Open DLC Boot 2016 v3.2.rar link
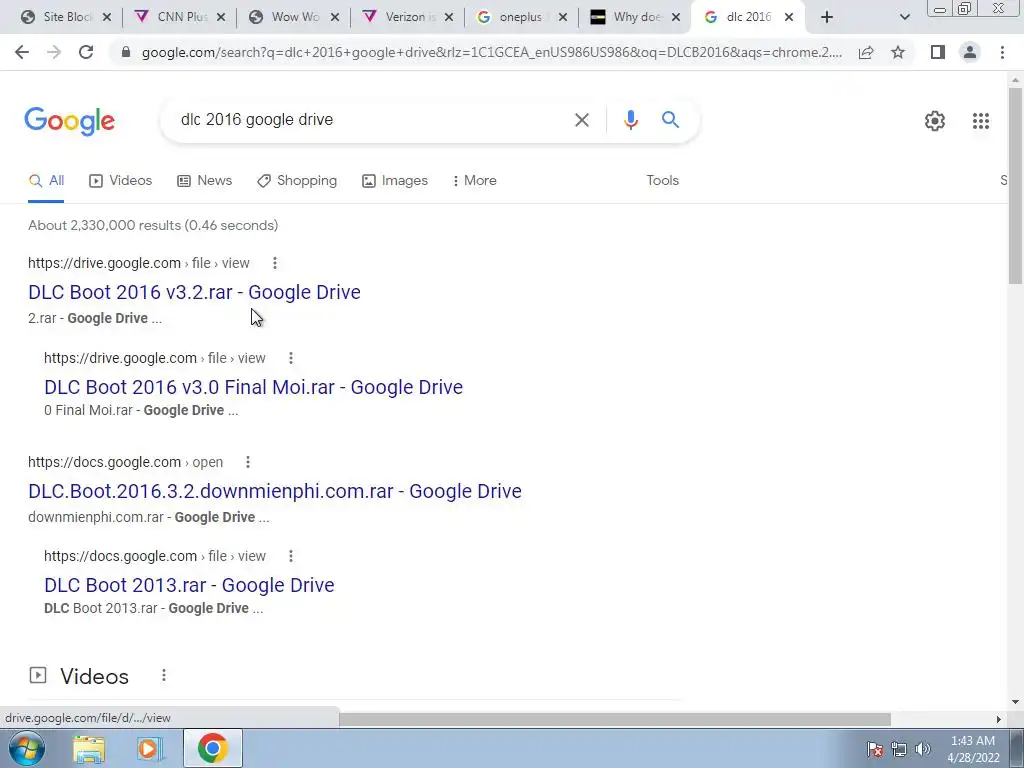 tap(195, 292)
